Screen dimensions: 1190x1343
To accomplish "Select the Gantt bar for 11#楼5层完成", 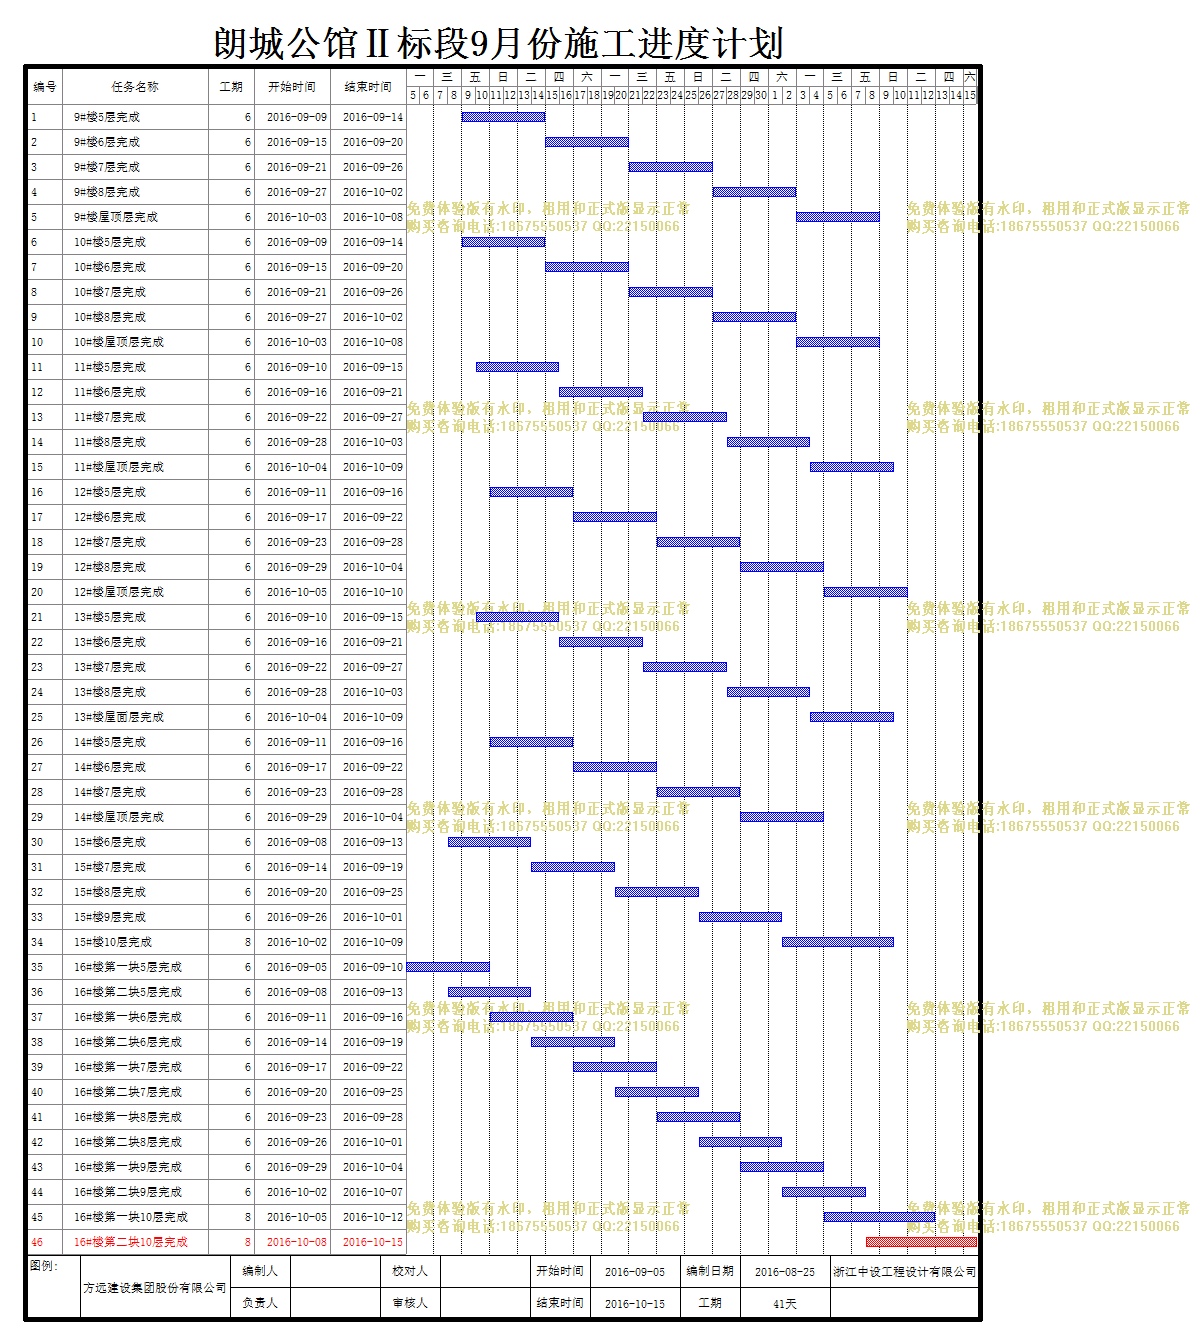I will click(517, 367).
